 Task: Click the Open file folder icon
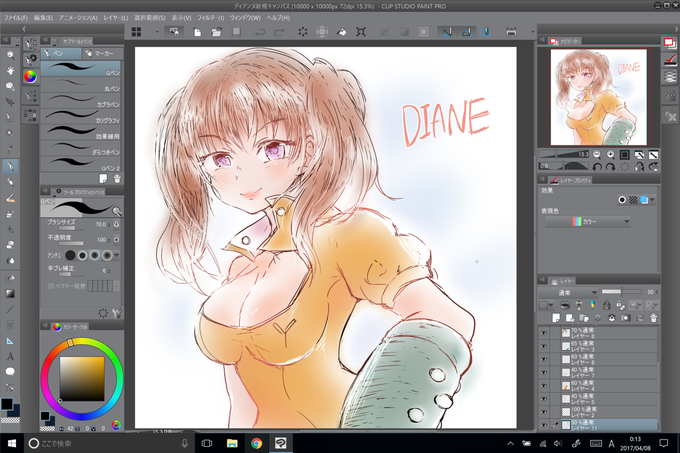point(216,32)
